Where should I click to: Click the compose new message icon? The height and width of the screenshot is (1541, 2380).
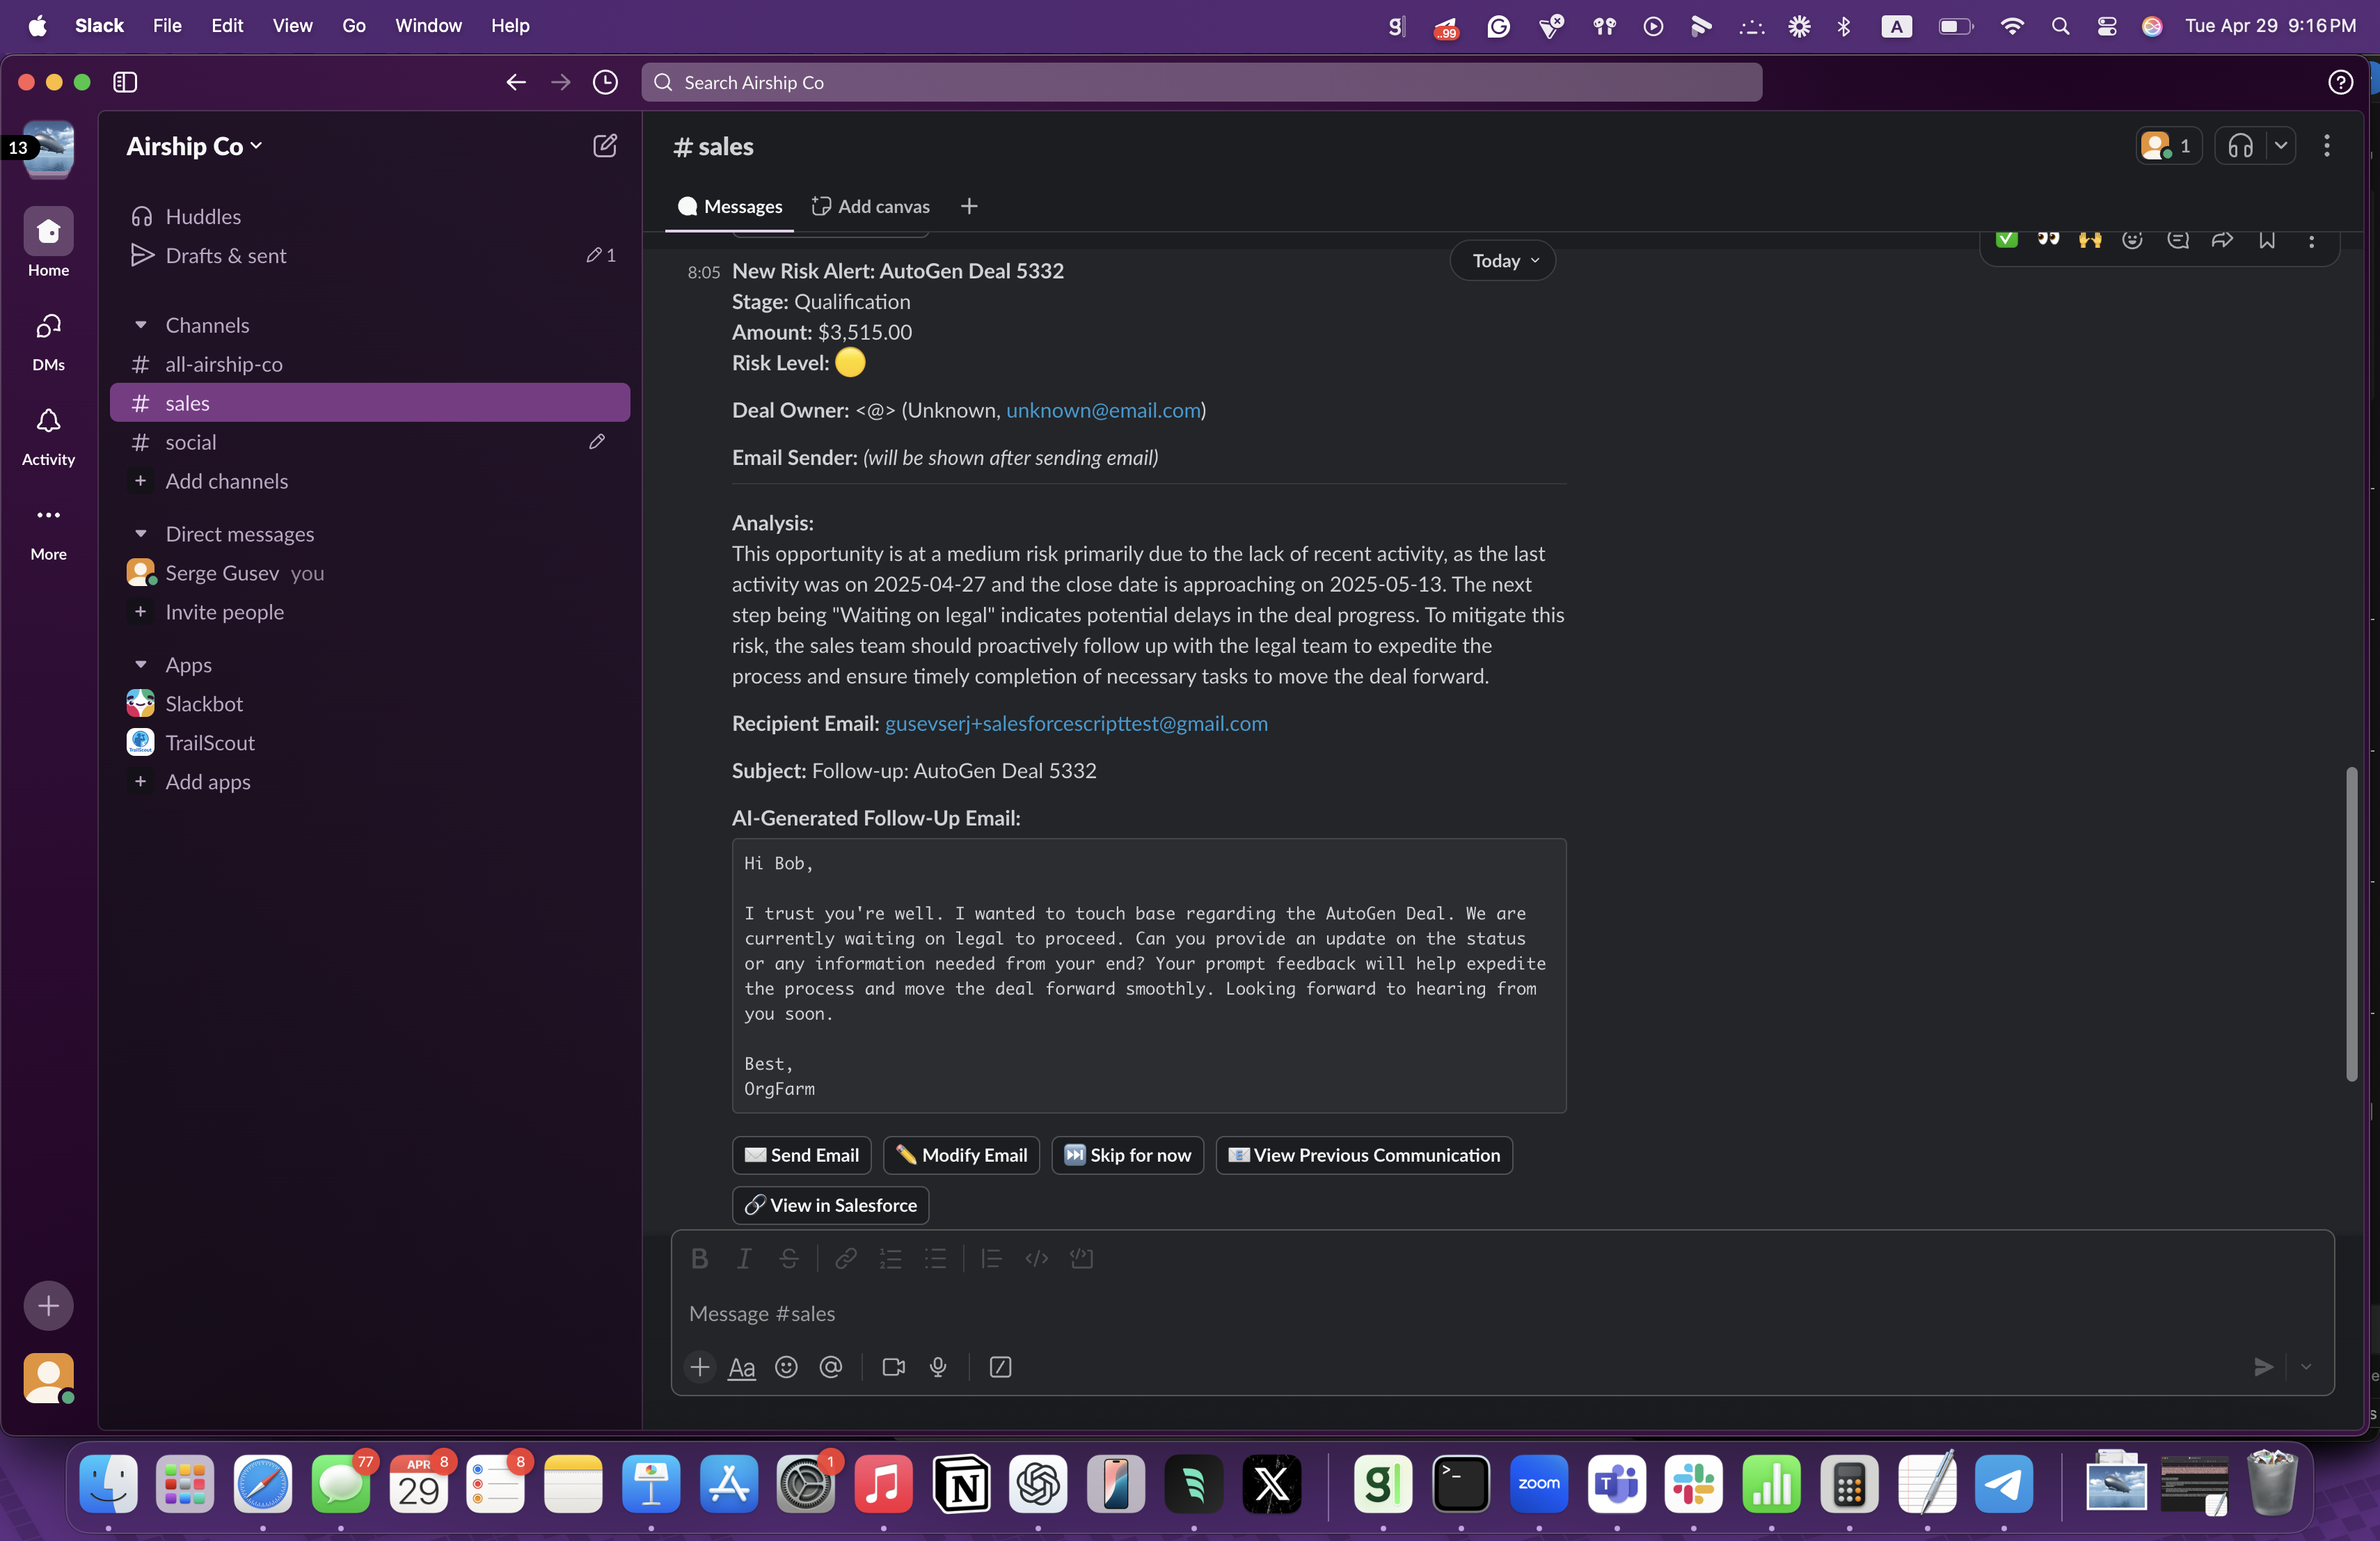click(x=604, y=146)
